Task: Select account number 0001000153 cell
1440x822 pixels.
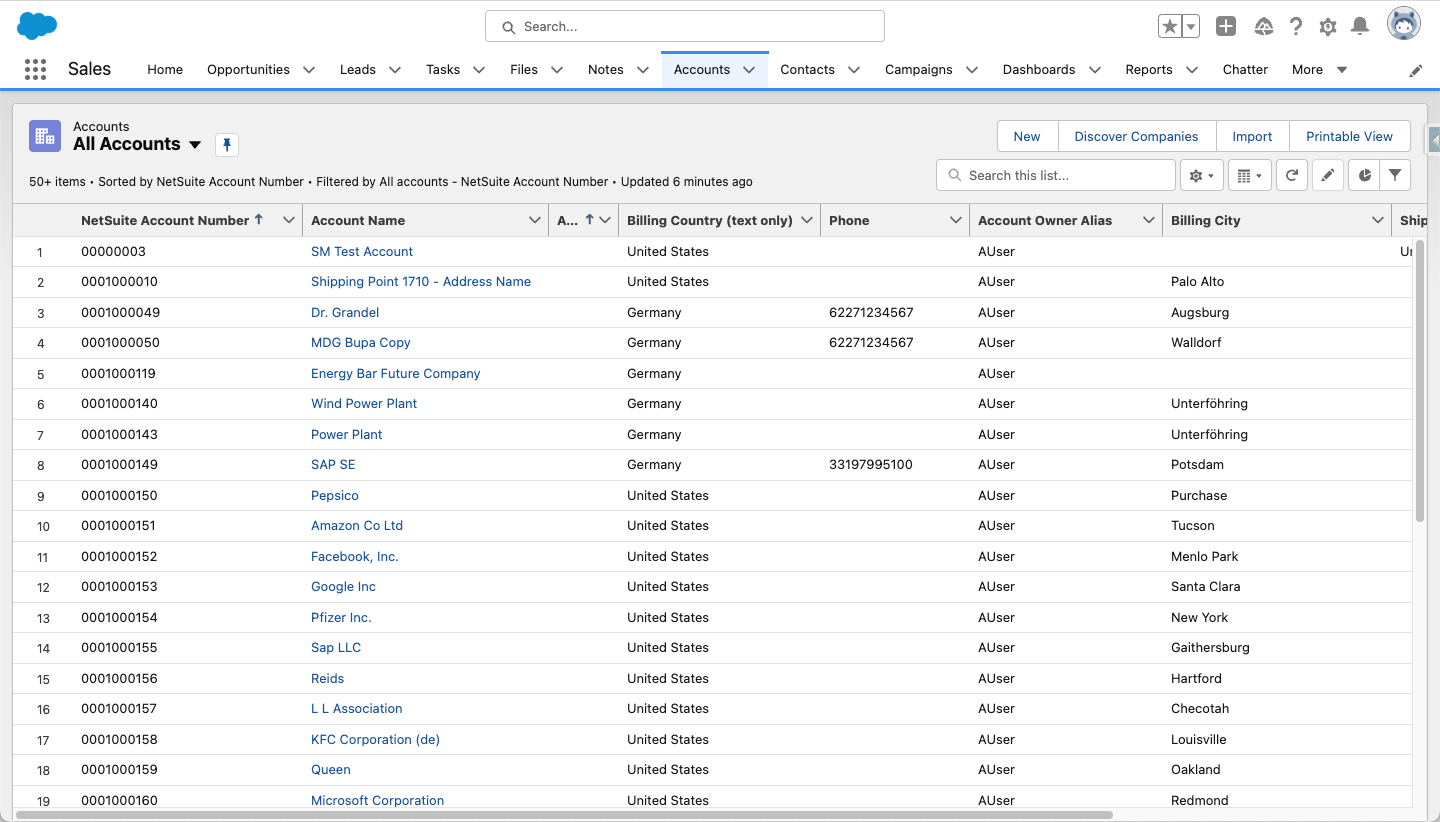Action: [x=119, y=586]
